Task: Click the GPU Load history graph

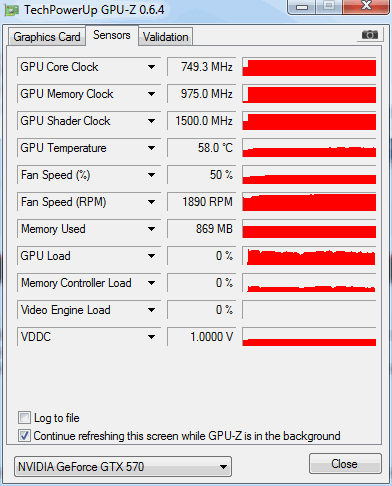Action: 309,256
